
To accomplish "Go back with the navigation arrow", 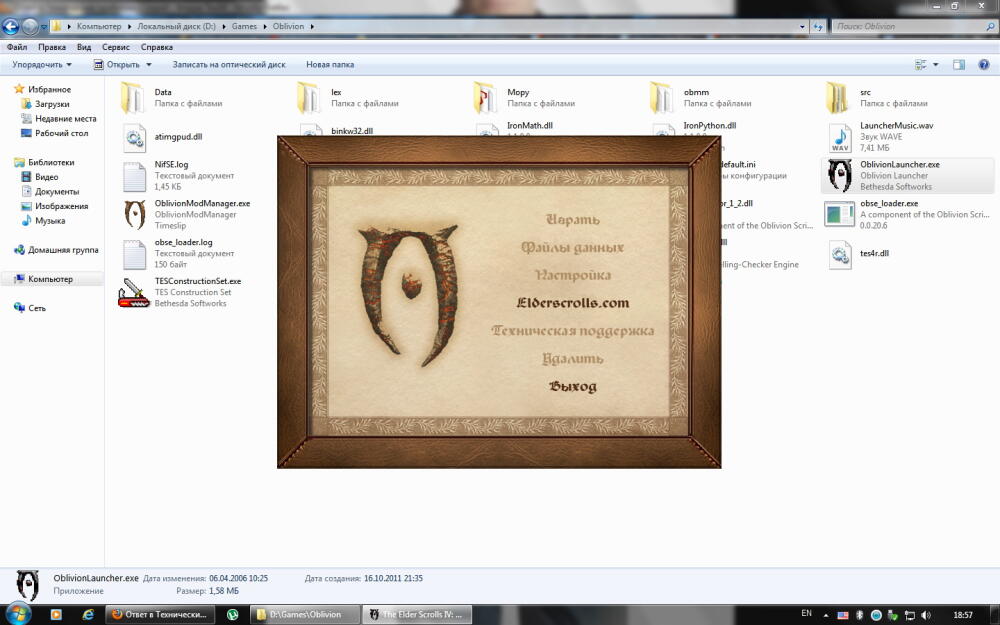I will tap(11, 27).
